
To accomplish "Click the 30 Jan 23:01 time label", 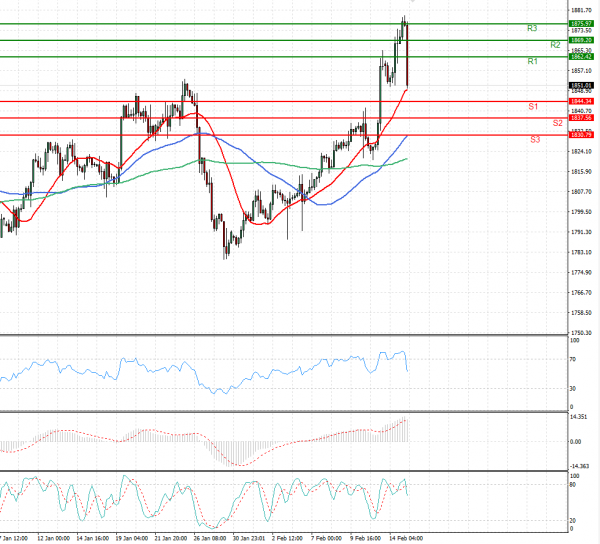I will click(x=249, y=538).
